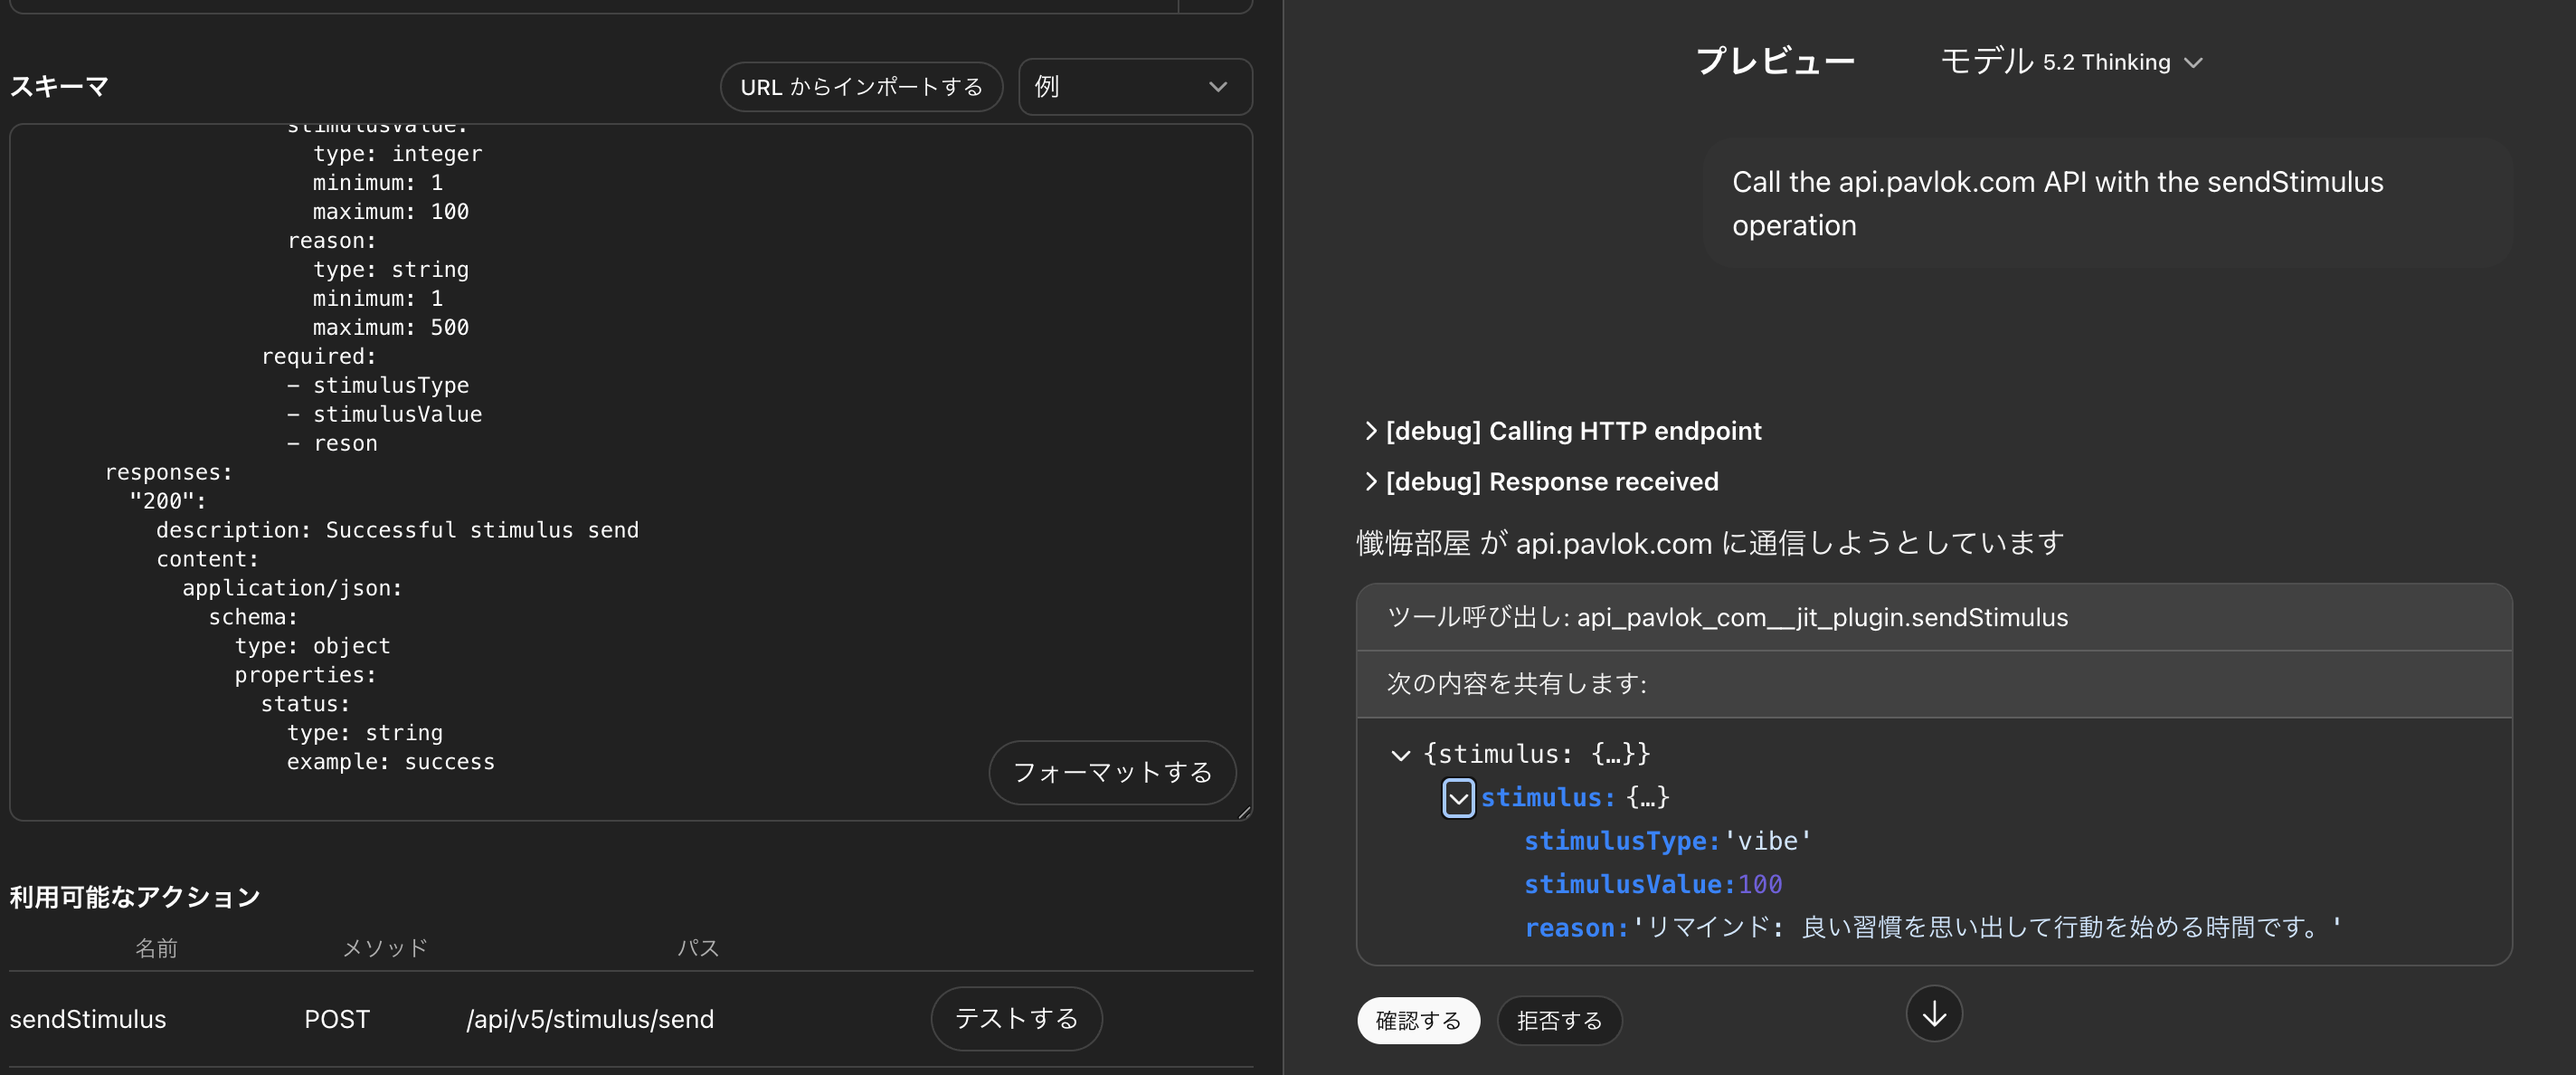Screen dimensions: 2576x1075
Task: Click URL からインポートする button
Action: (x=860, y=87)
